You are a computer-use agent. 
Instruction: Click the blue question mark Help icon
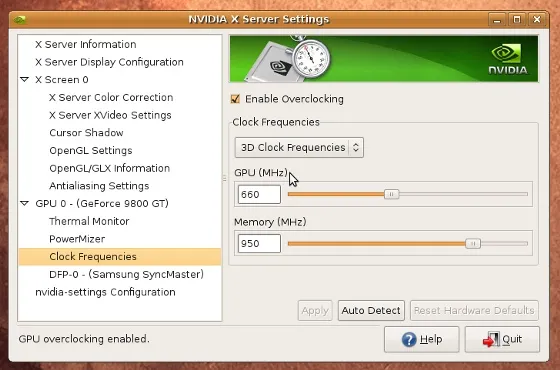409,339
